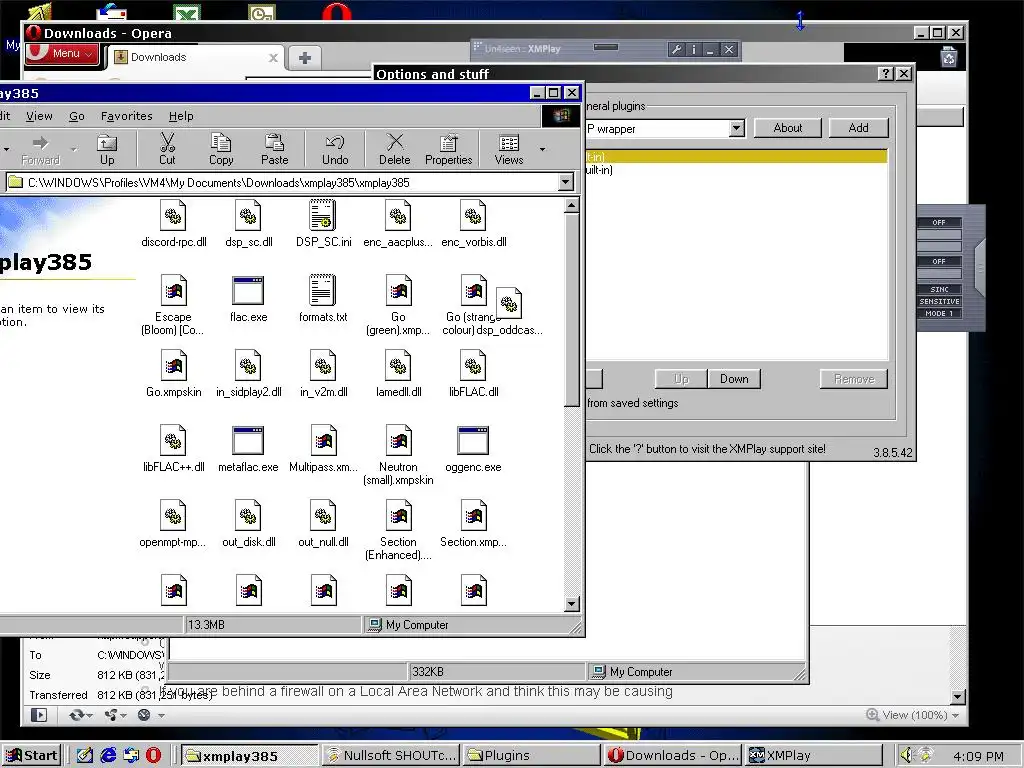
Task: Click the Copy toolbar icon
Action: [x=221, y=149]
